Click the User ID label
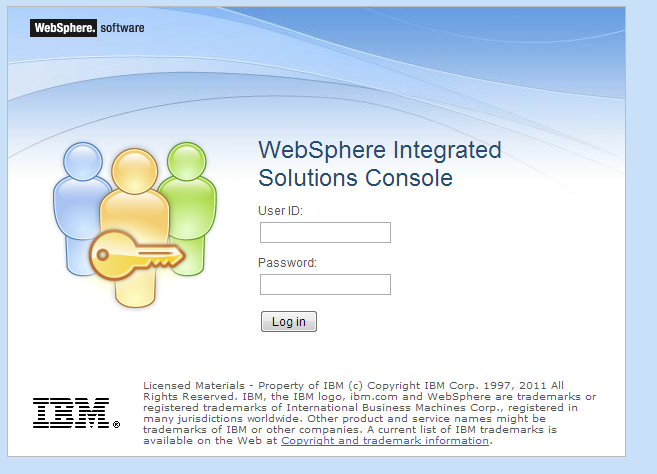This screenshot has height=474, width=657. point(280,211)
